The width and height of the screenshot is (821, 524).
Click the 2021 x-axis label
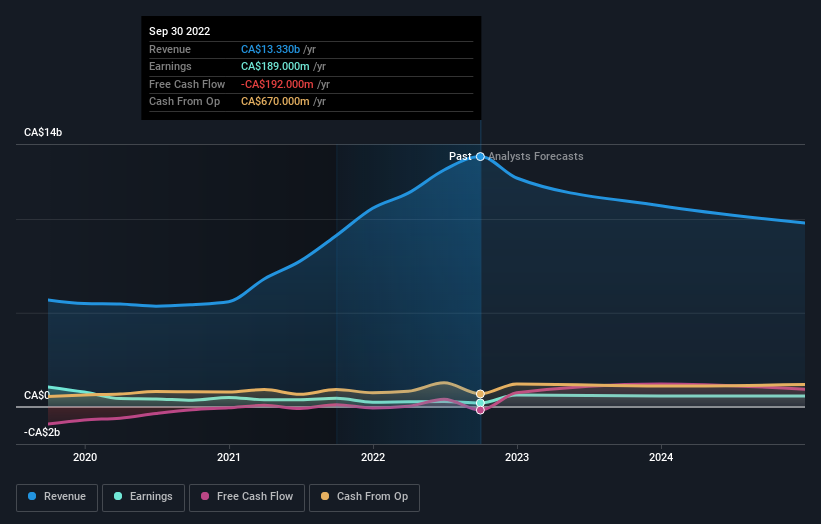[x=229, y=457]
